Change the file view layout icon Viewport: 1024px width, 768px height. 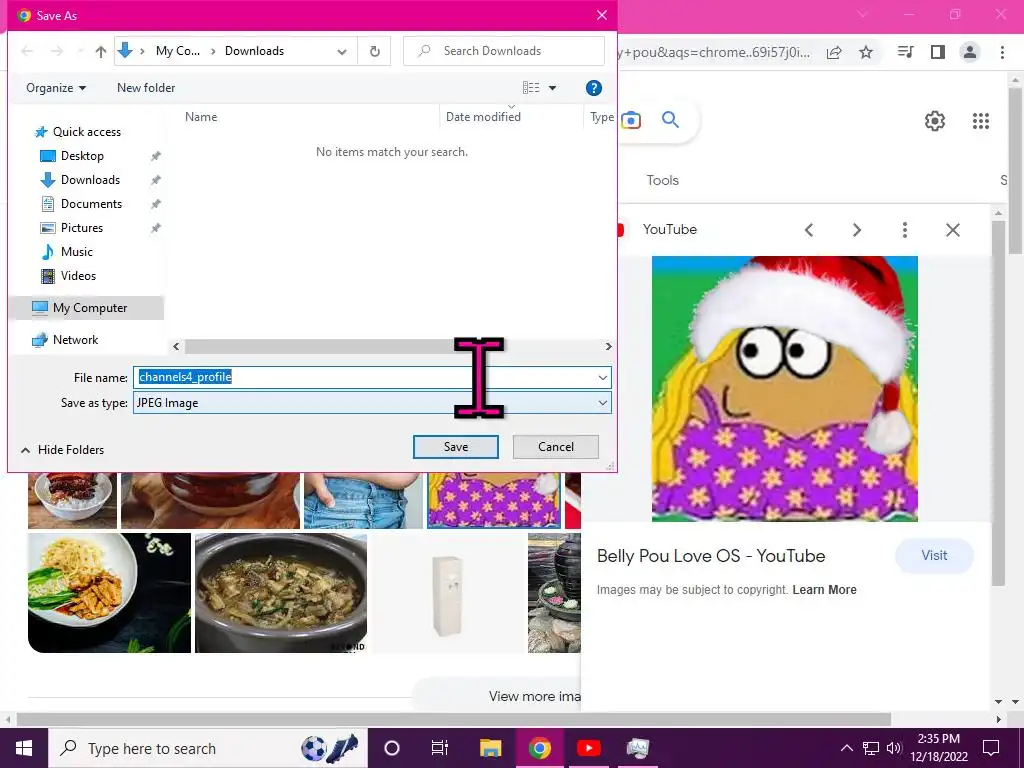point(531,88)
